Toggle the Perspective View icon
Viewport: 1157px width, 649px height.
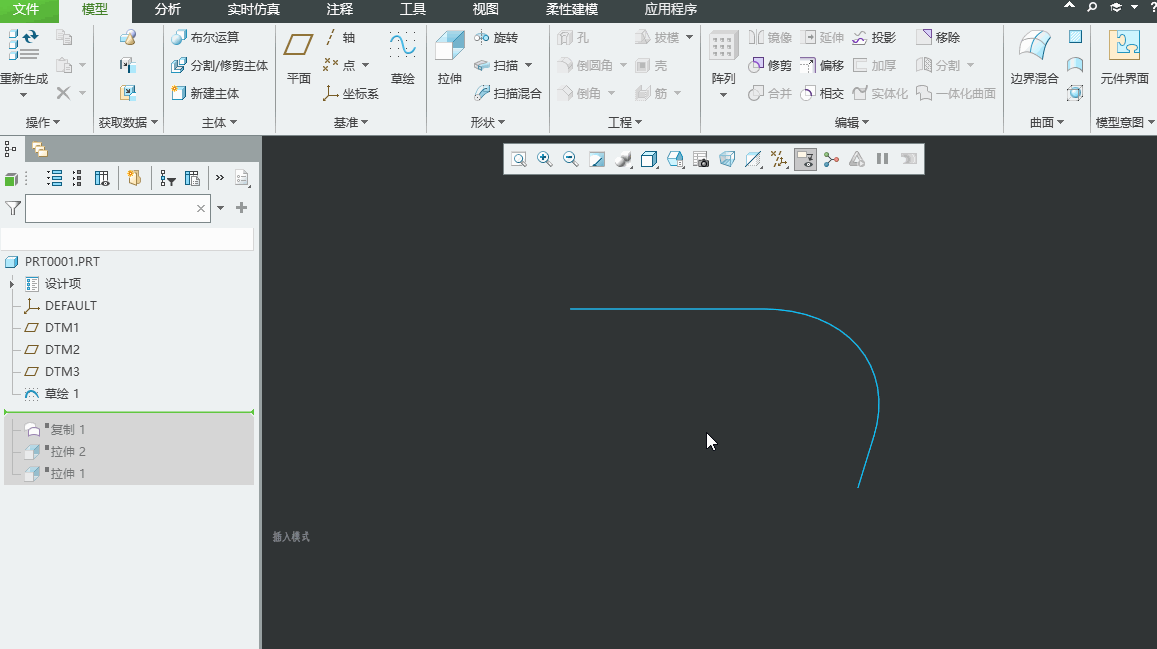[727, 159]
